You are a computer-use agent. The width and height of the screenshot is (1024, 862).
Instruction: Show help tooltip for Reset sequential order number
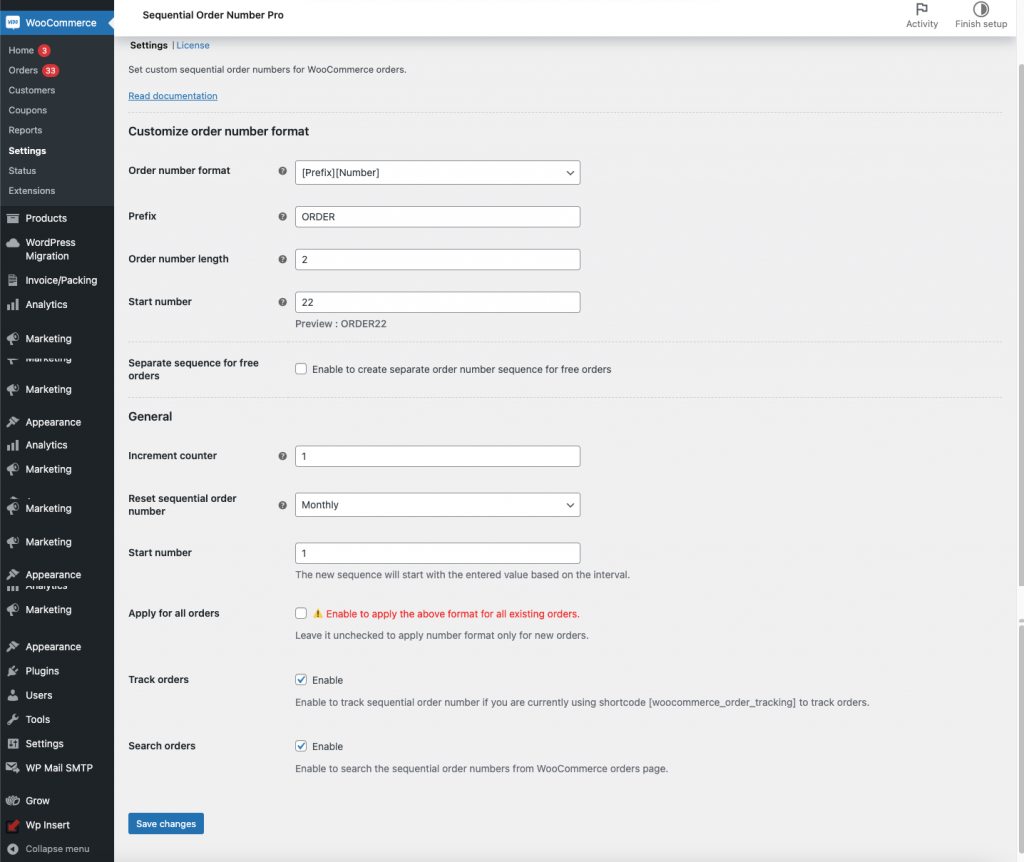282,505
